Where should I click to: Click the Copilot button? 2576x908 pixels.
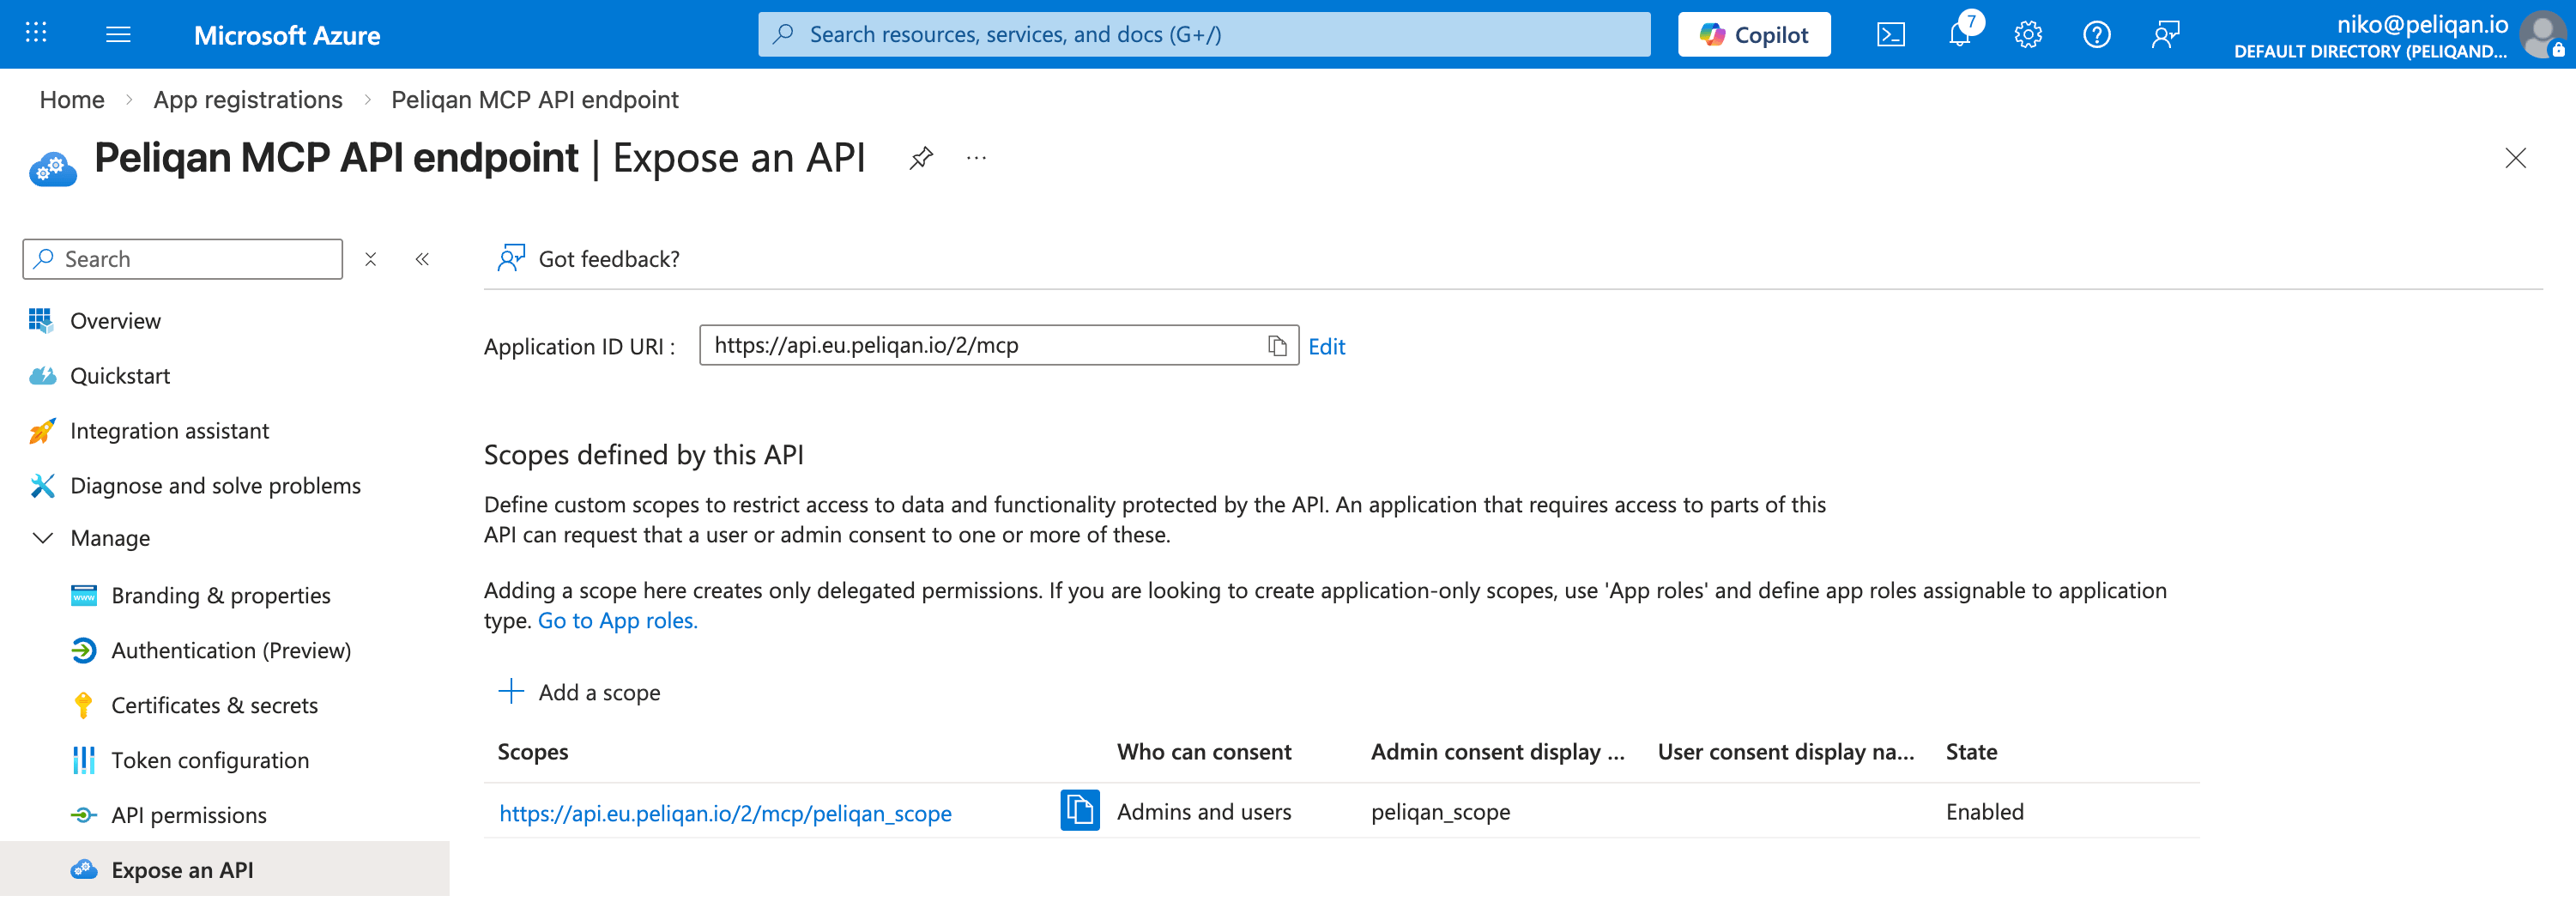(1754, 35)
